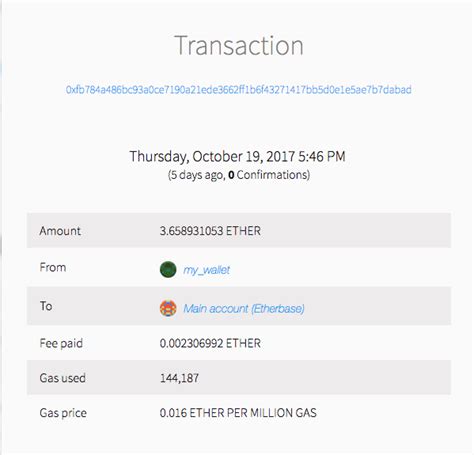Click the To row label
The height and width of the screenshot is (455, 474).
(46, 306)
